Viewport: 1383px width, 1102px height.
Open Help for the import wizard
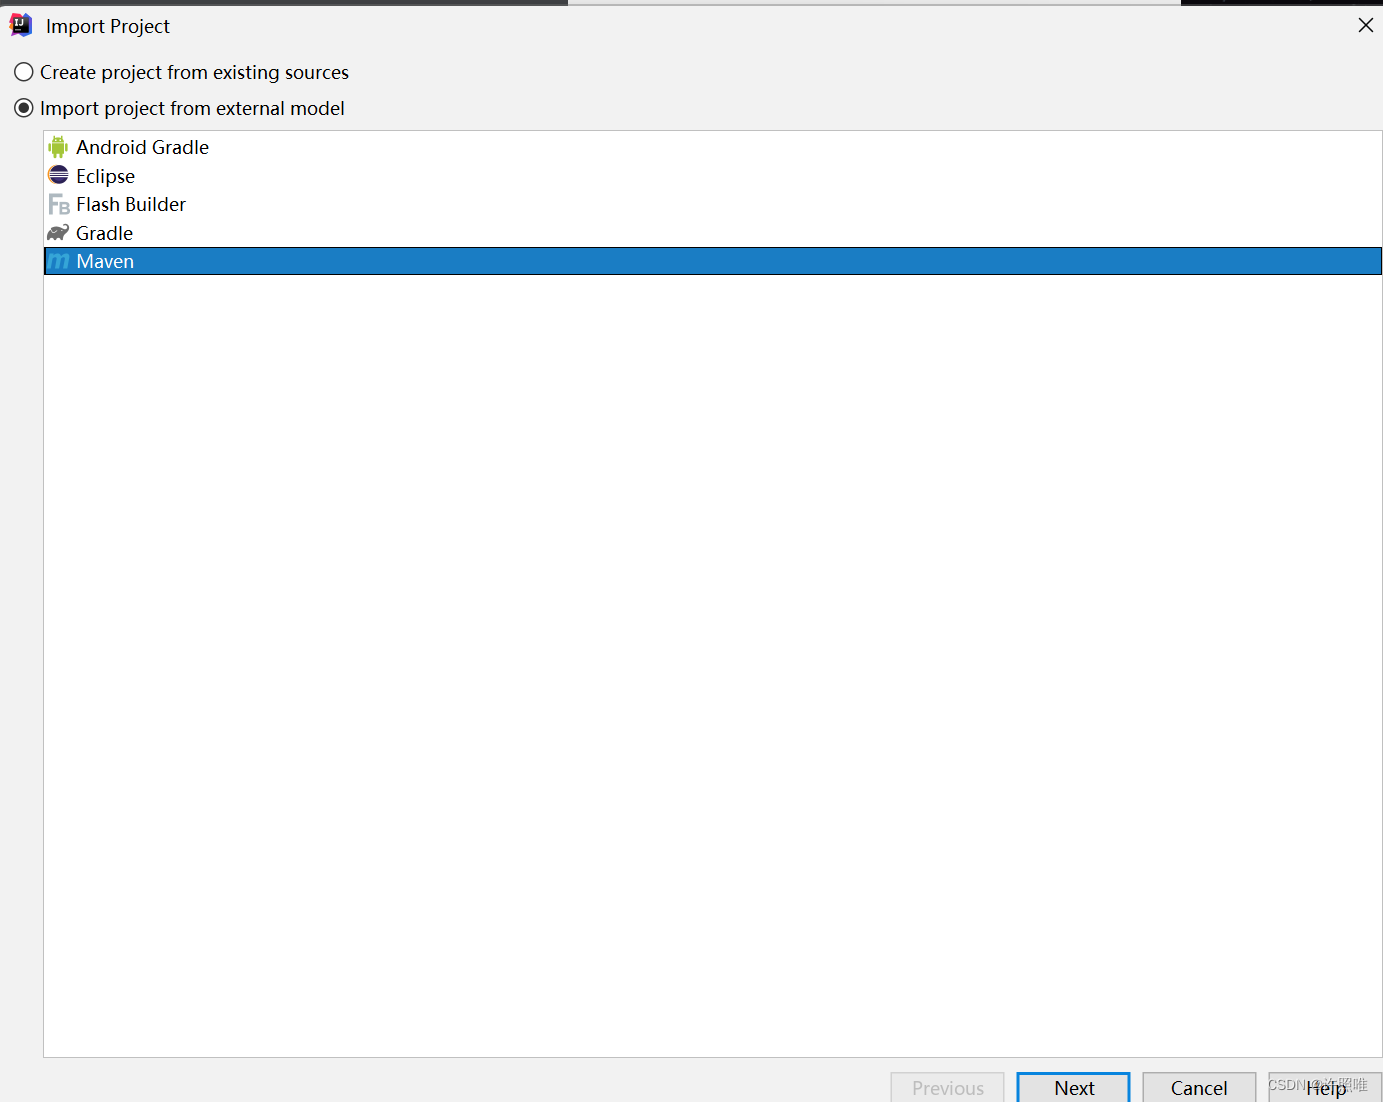tap(1326, 1088)
